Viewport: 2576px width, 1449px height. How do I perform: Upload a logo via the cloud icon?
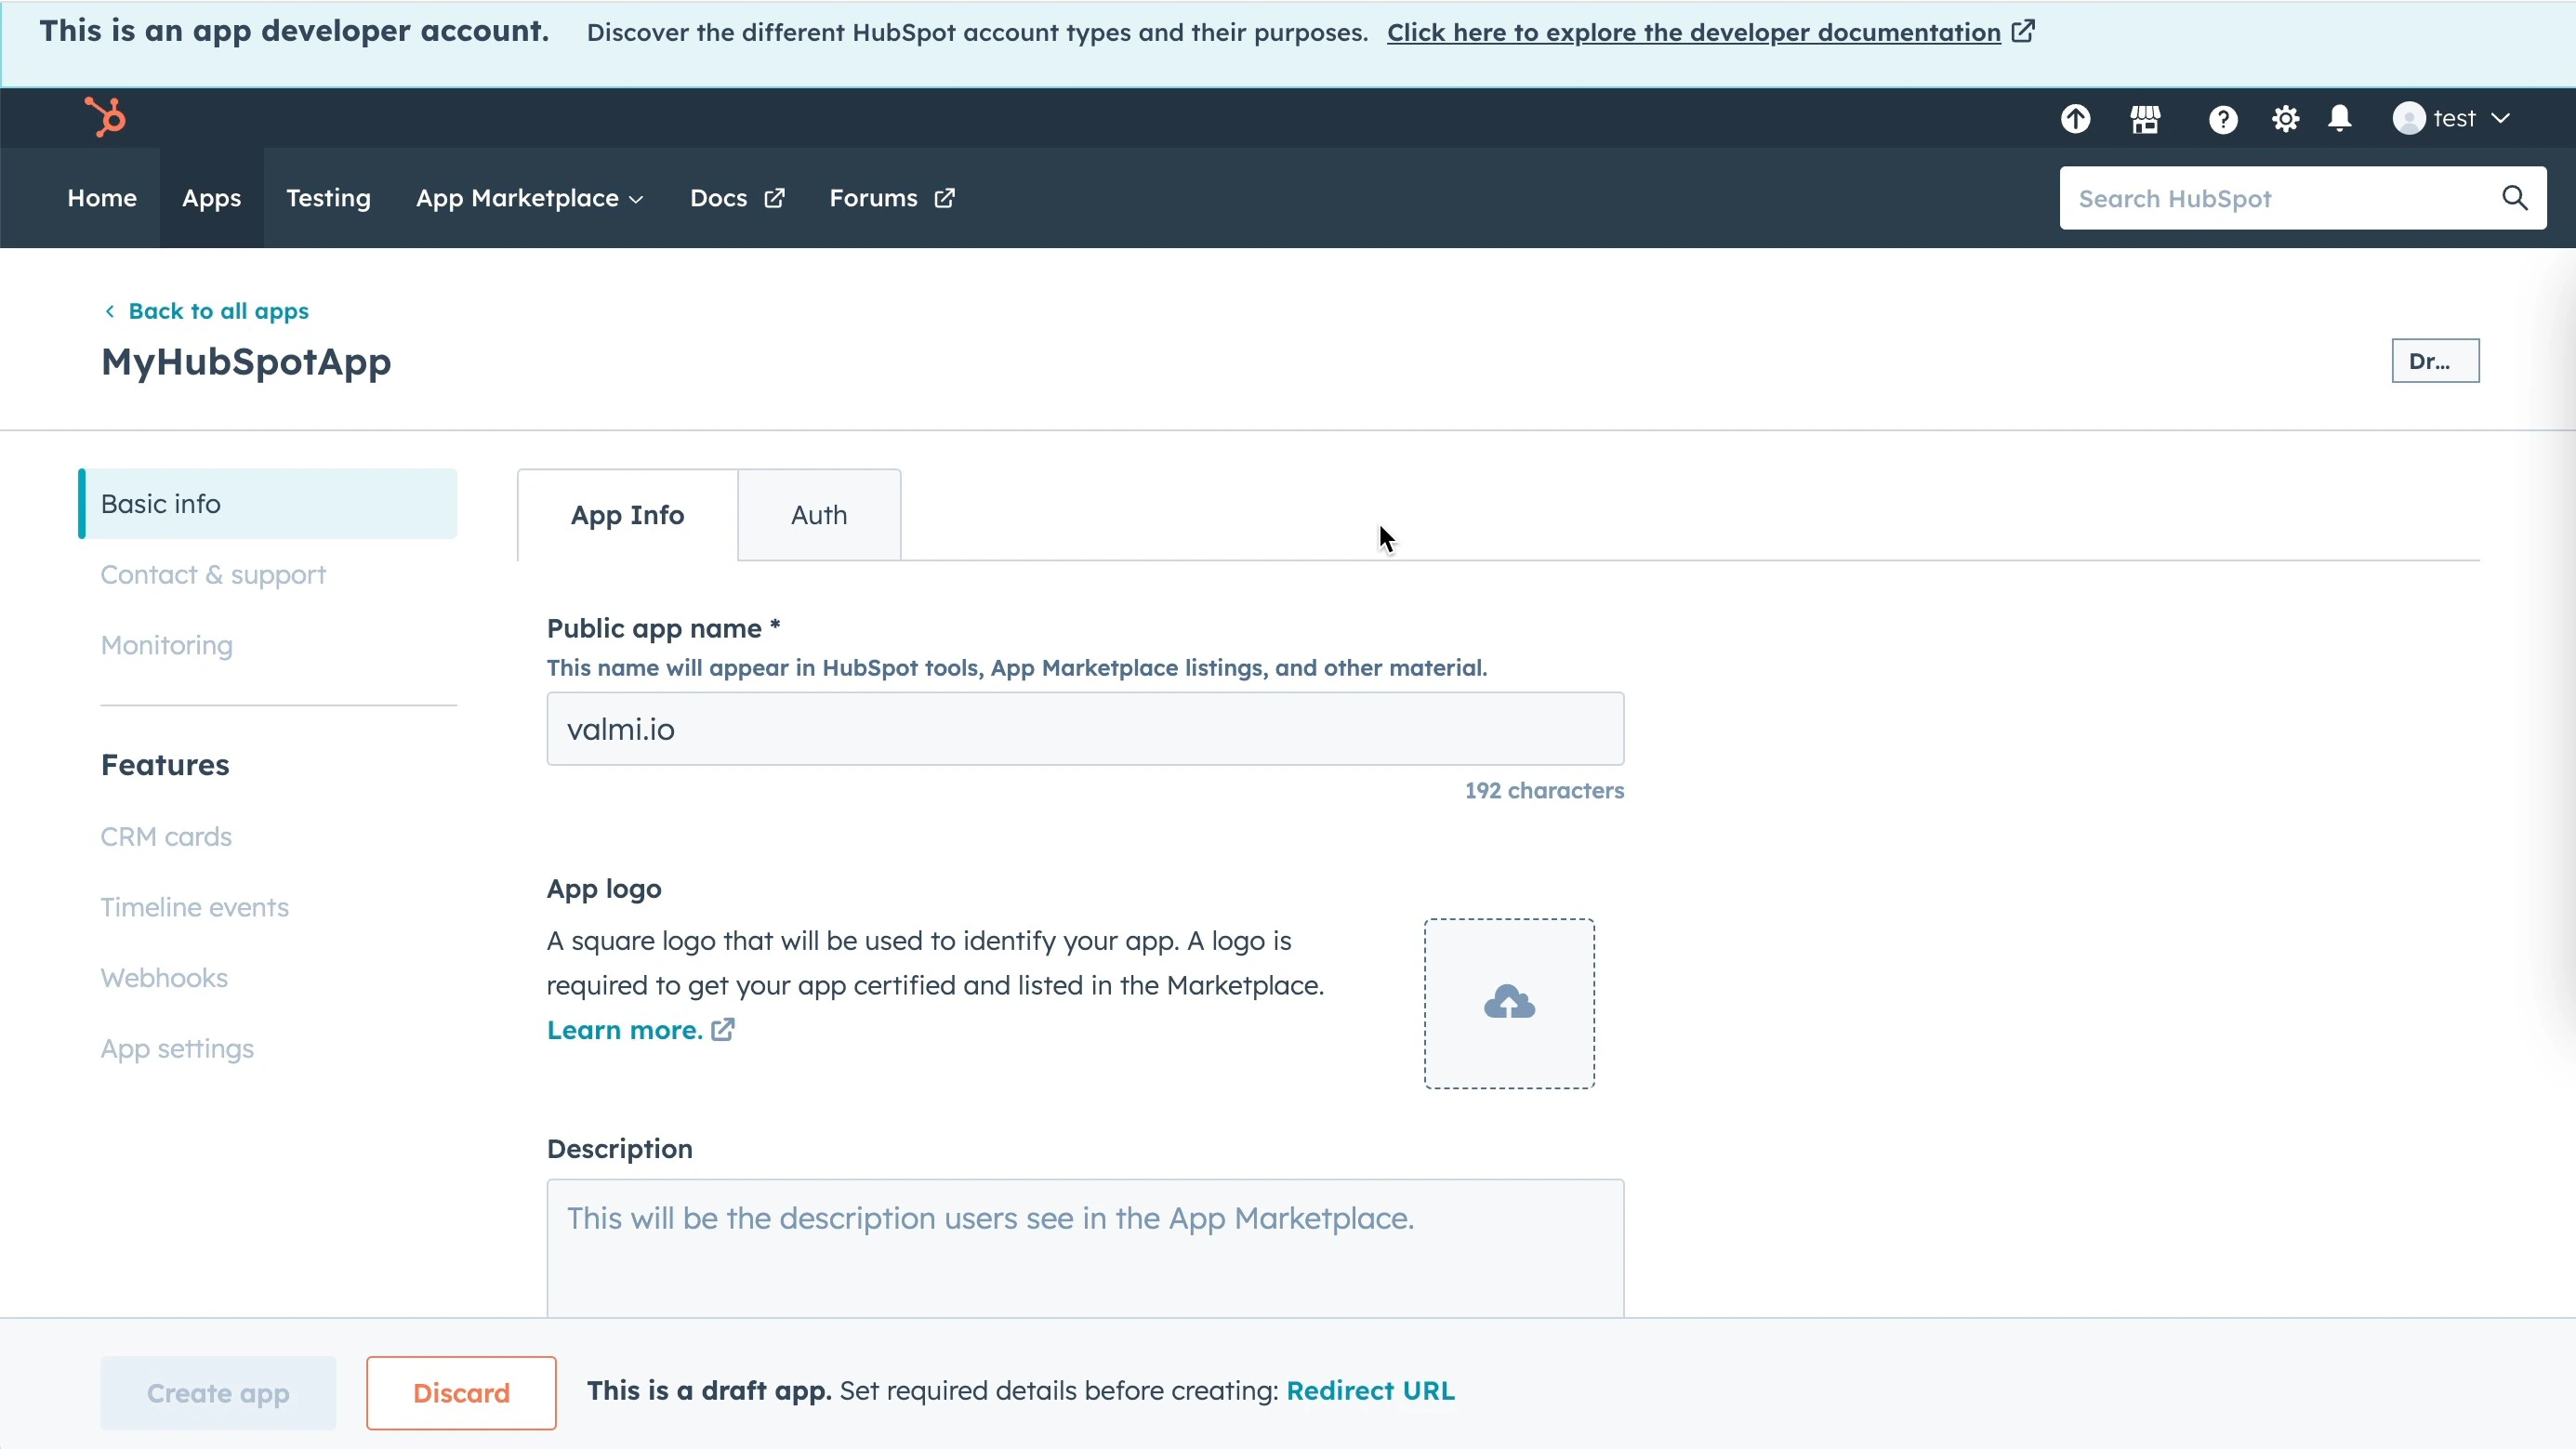(x=1509, y=1001)
